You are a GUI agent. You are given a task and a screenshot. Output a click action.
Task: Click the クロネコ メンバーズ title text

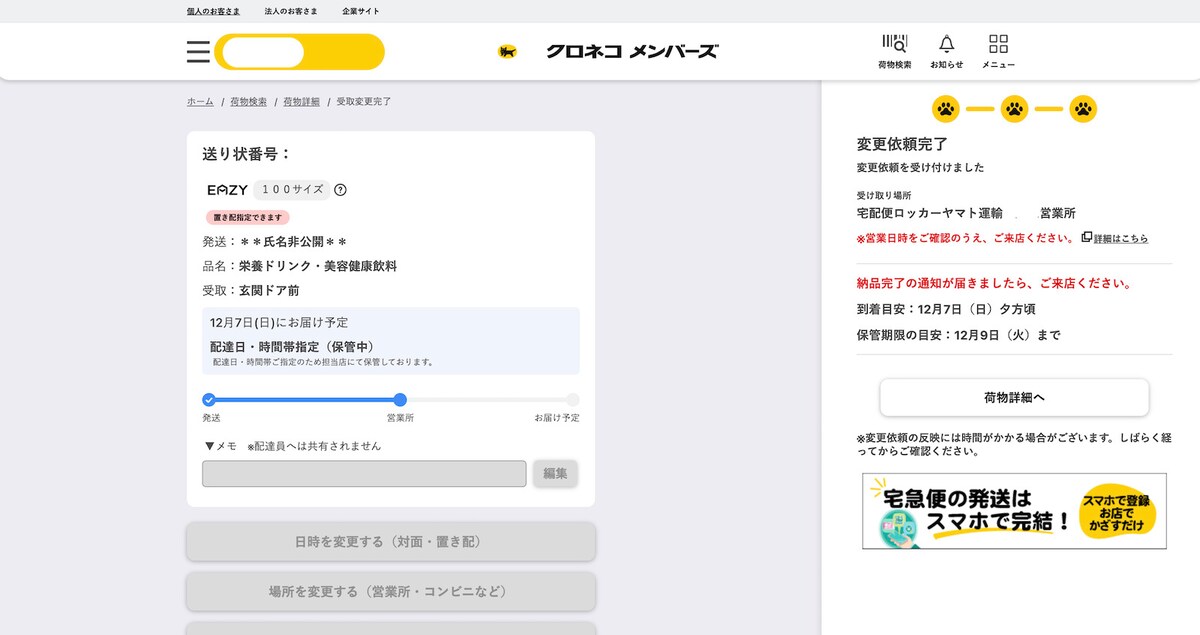coord(632,52)
